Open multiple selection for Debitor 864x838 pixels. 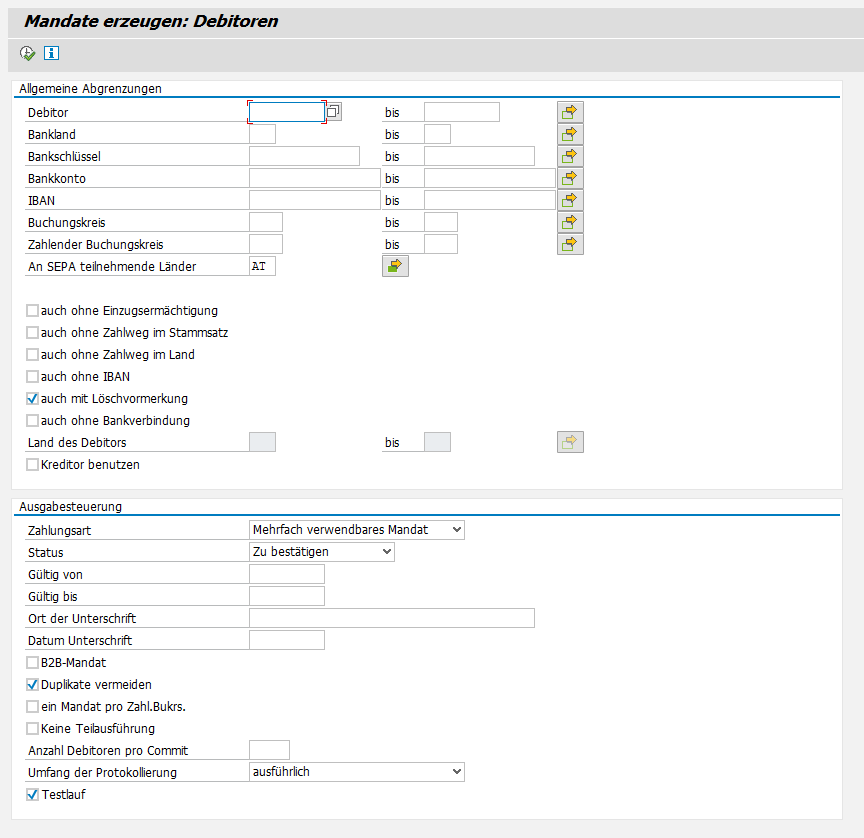(x=570, y=112)
